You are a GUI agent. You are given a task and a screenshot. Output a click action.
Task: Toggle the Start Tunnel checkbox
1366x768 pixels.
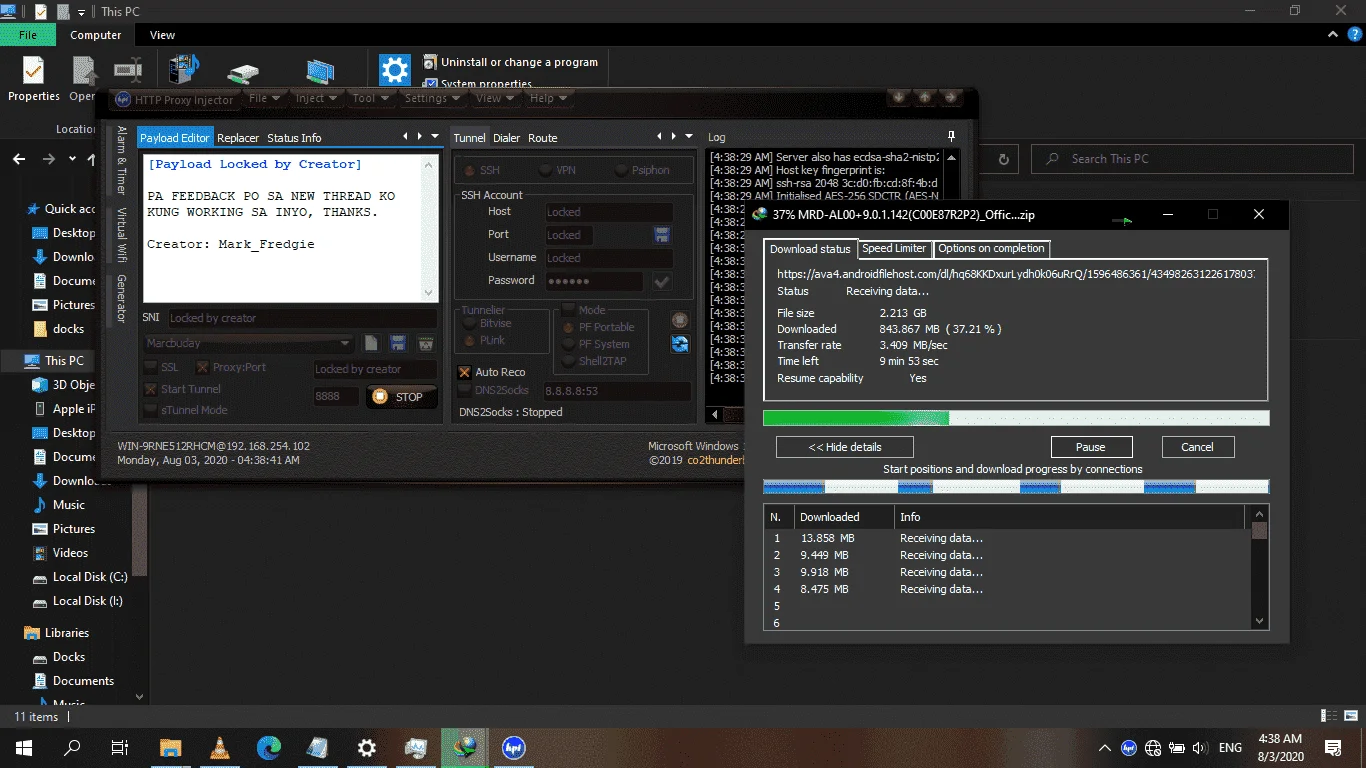(x=151, y=389)
